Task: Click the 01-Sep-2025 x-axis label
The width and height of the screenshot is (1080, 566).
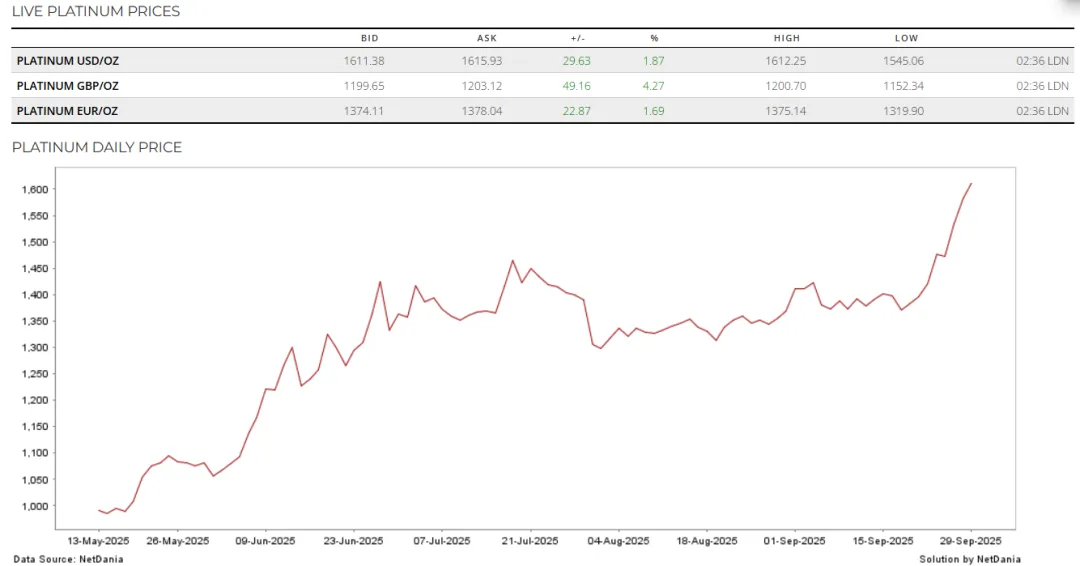Action: [x=794, y=541]
